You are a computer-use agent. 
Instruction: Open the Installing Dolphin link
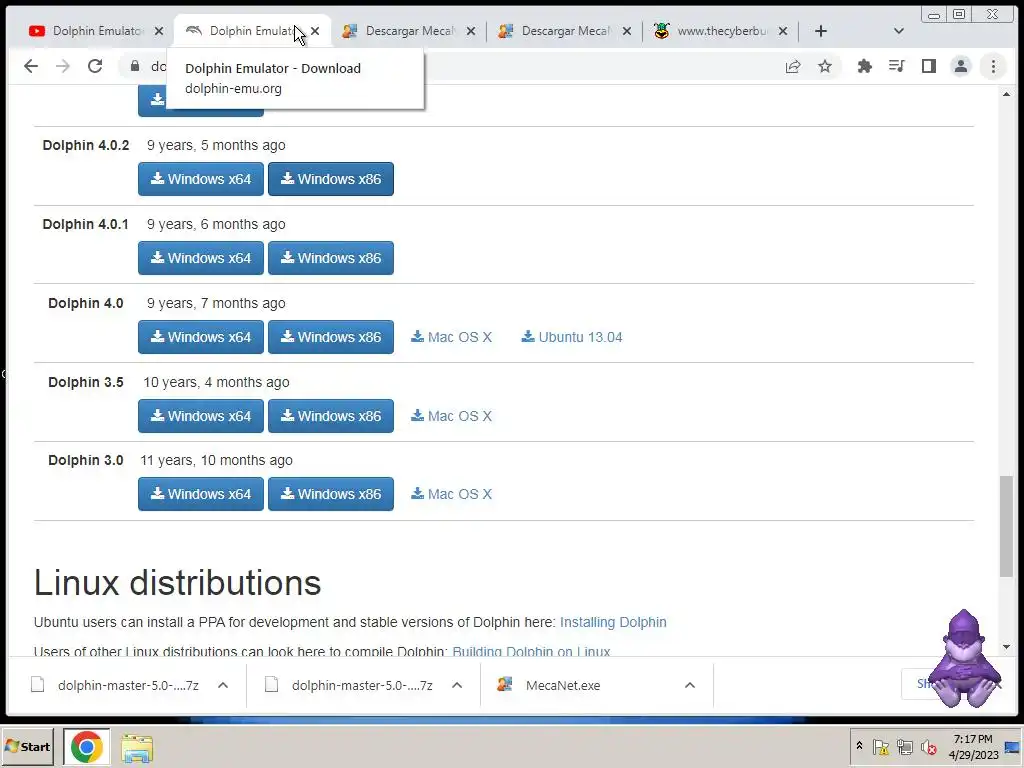(613, 622)
